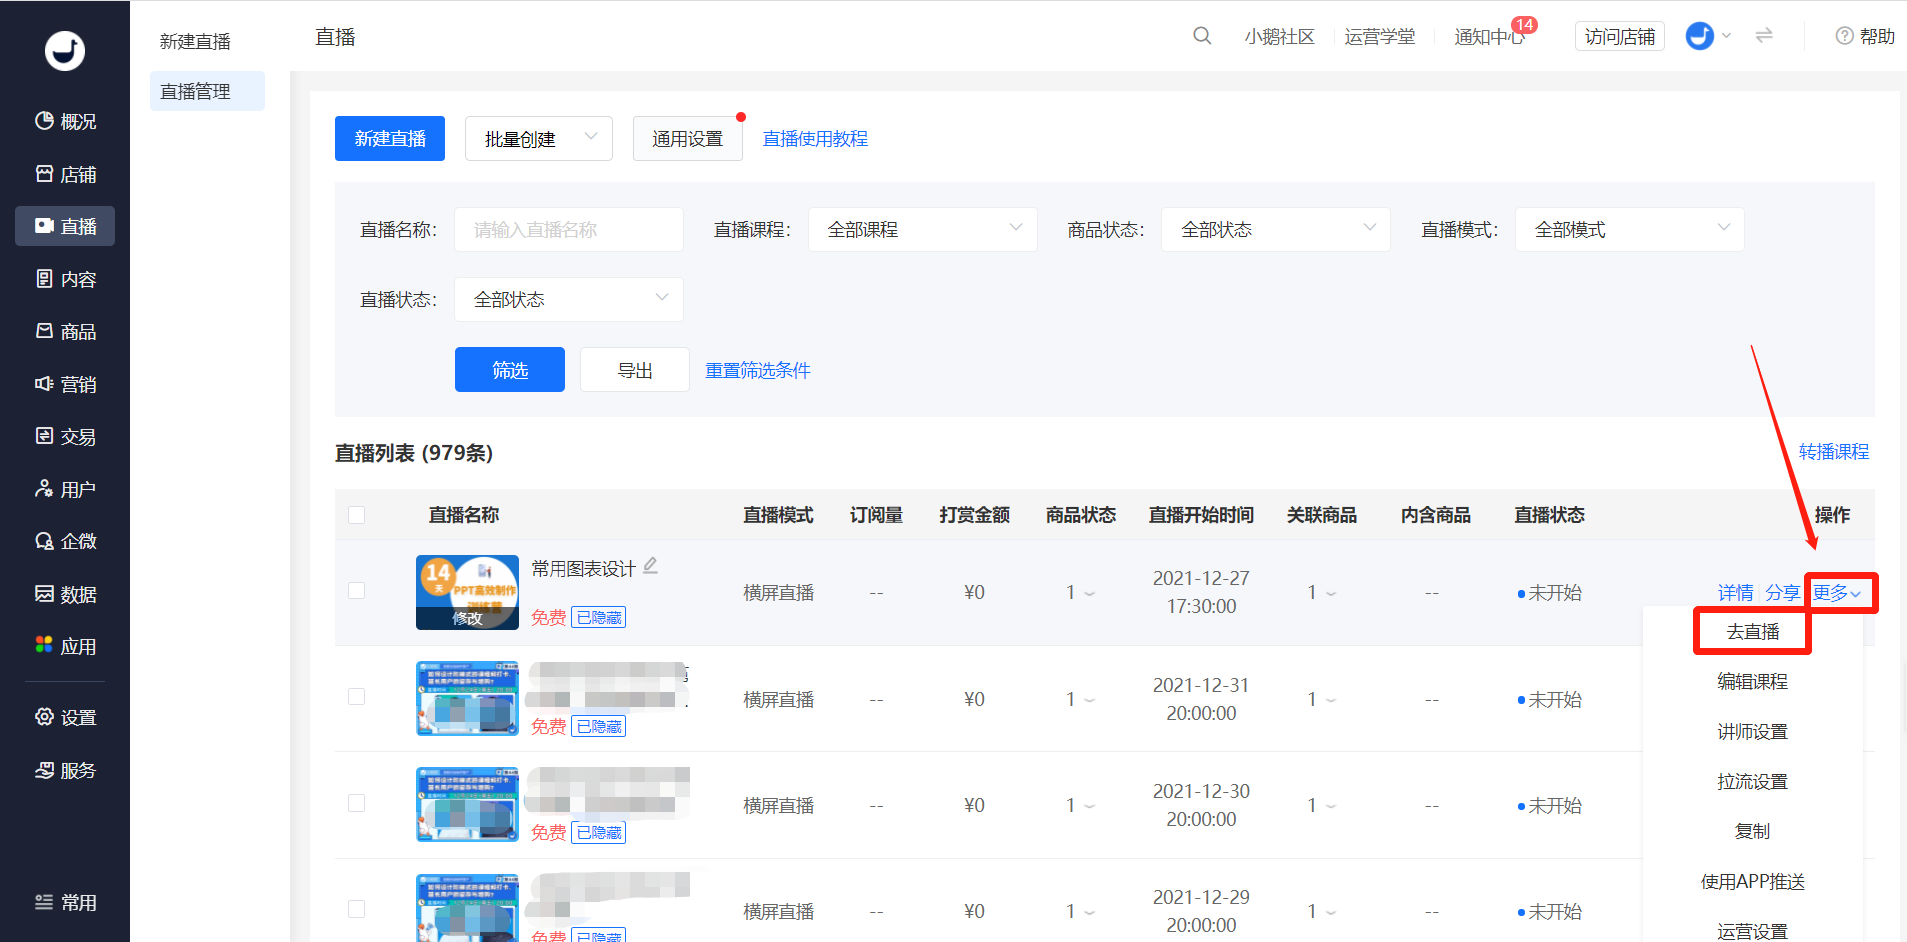Screen dimensions: 1907x942
Task: Open the 数据 data sidebar icon
Action: 45,594
